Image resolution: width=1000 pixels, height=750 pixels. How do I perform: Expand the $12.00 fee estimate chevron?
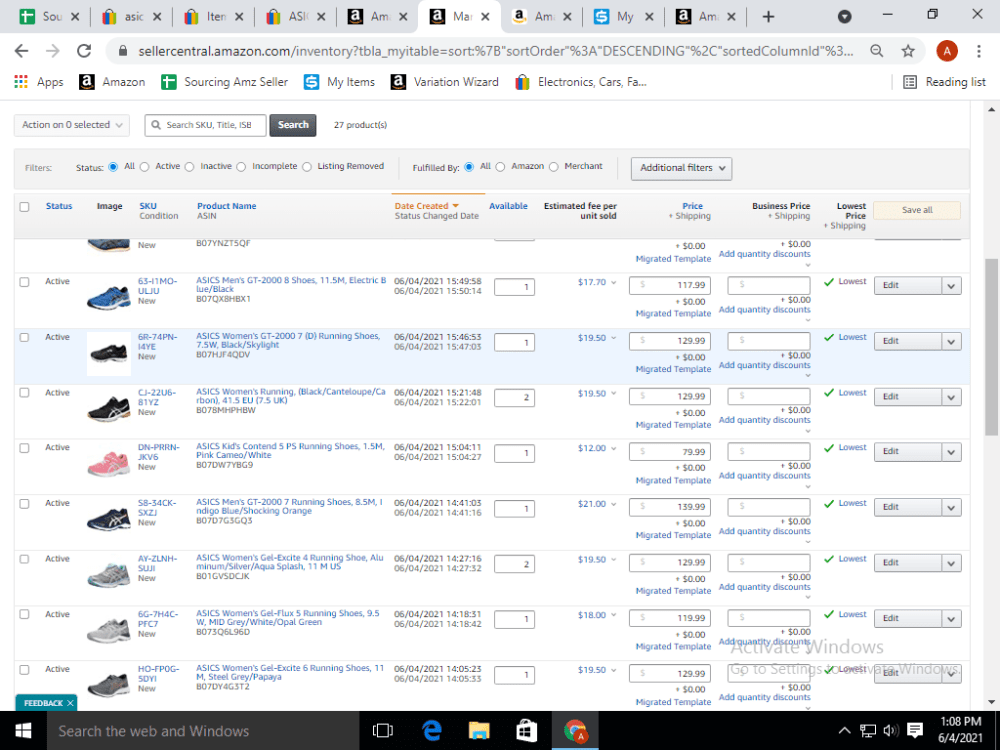pos(614,449)
